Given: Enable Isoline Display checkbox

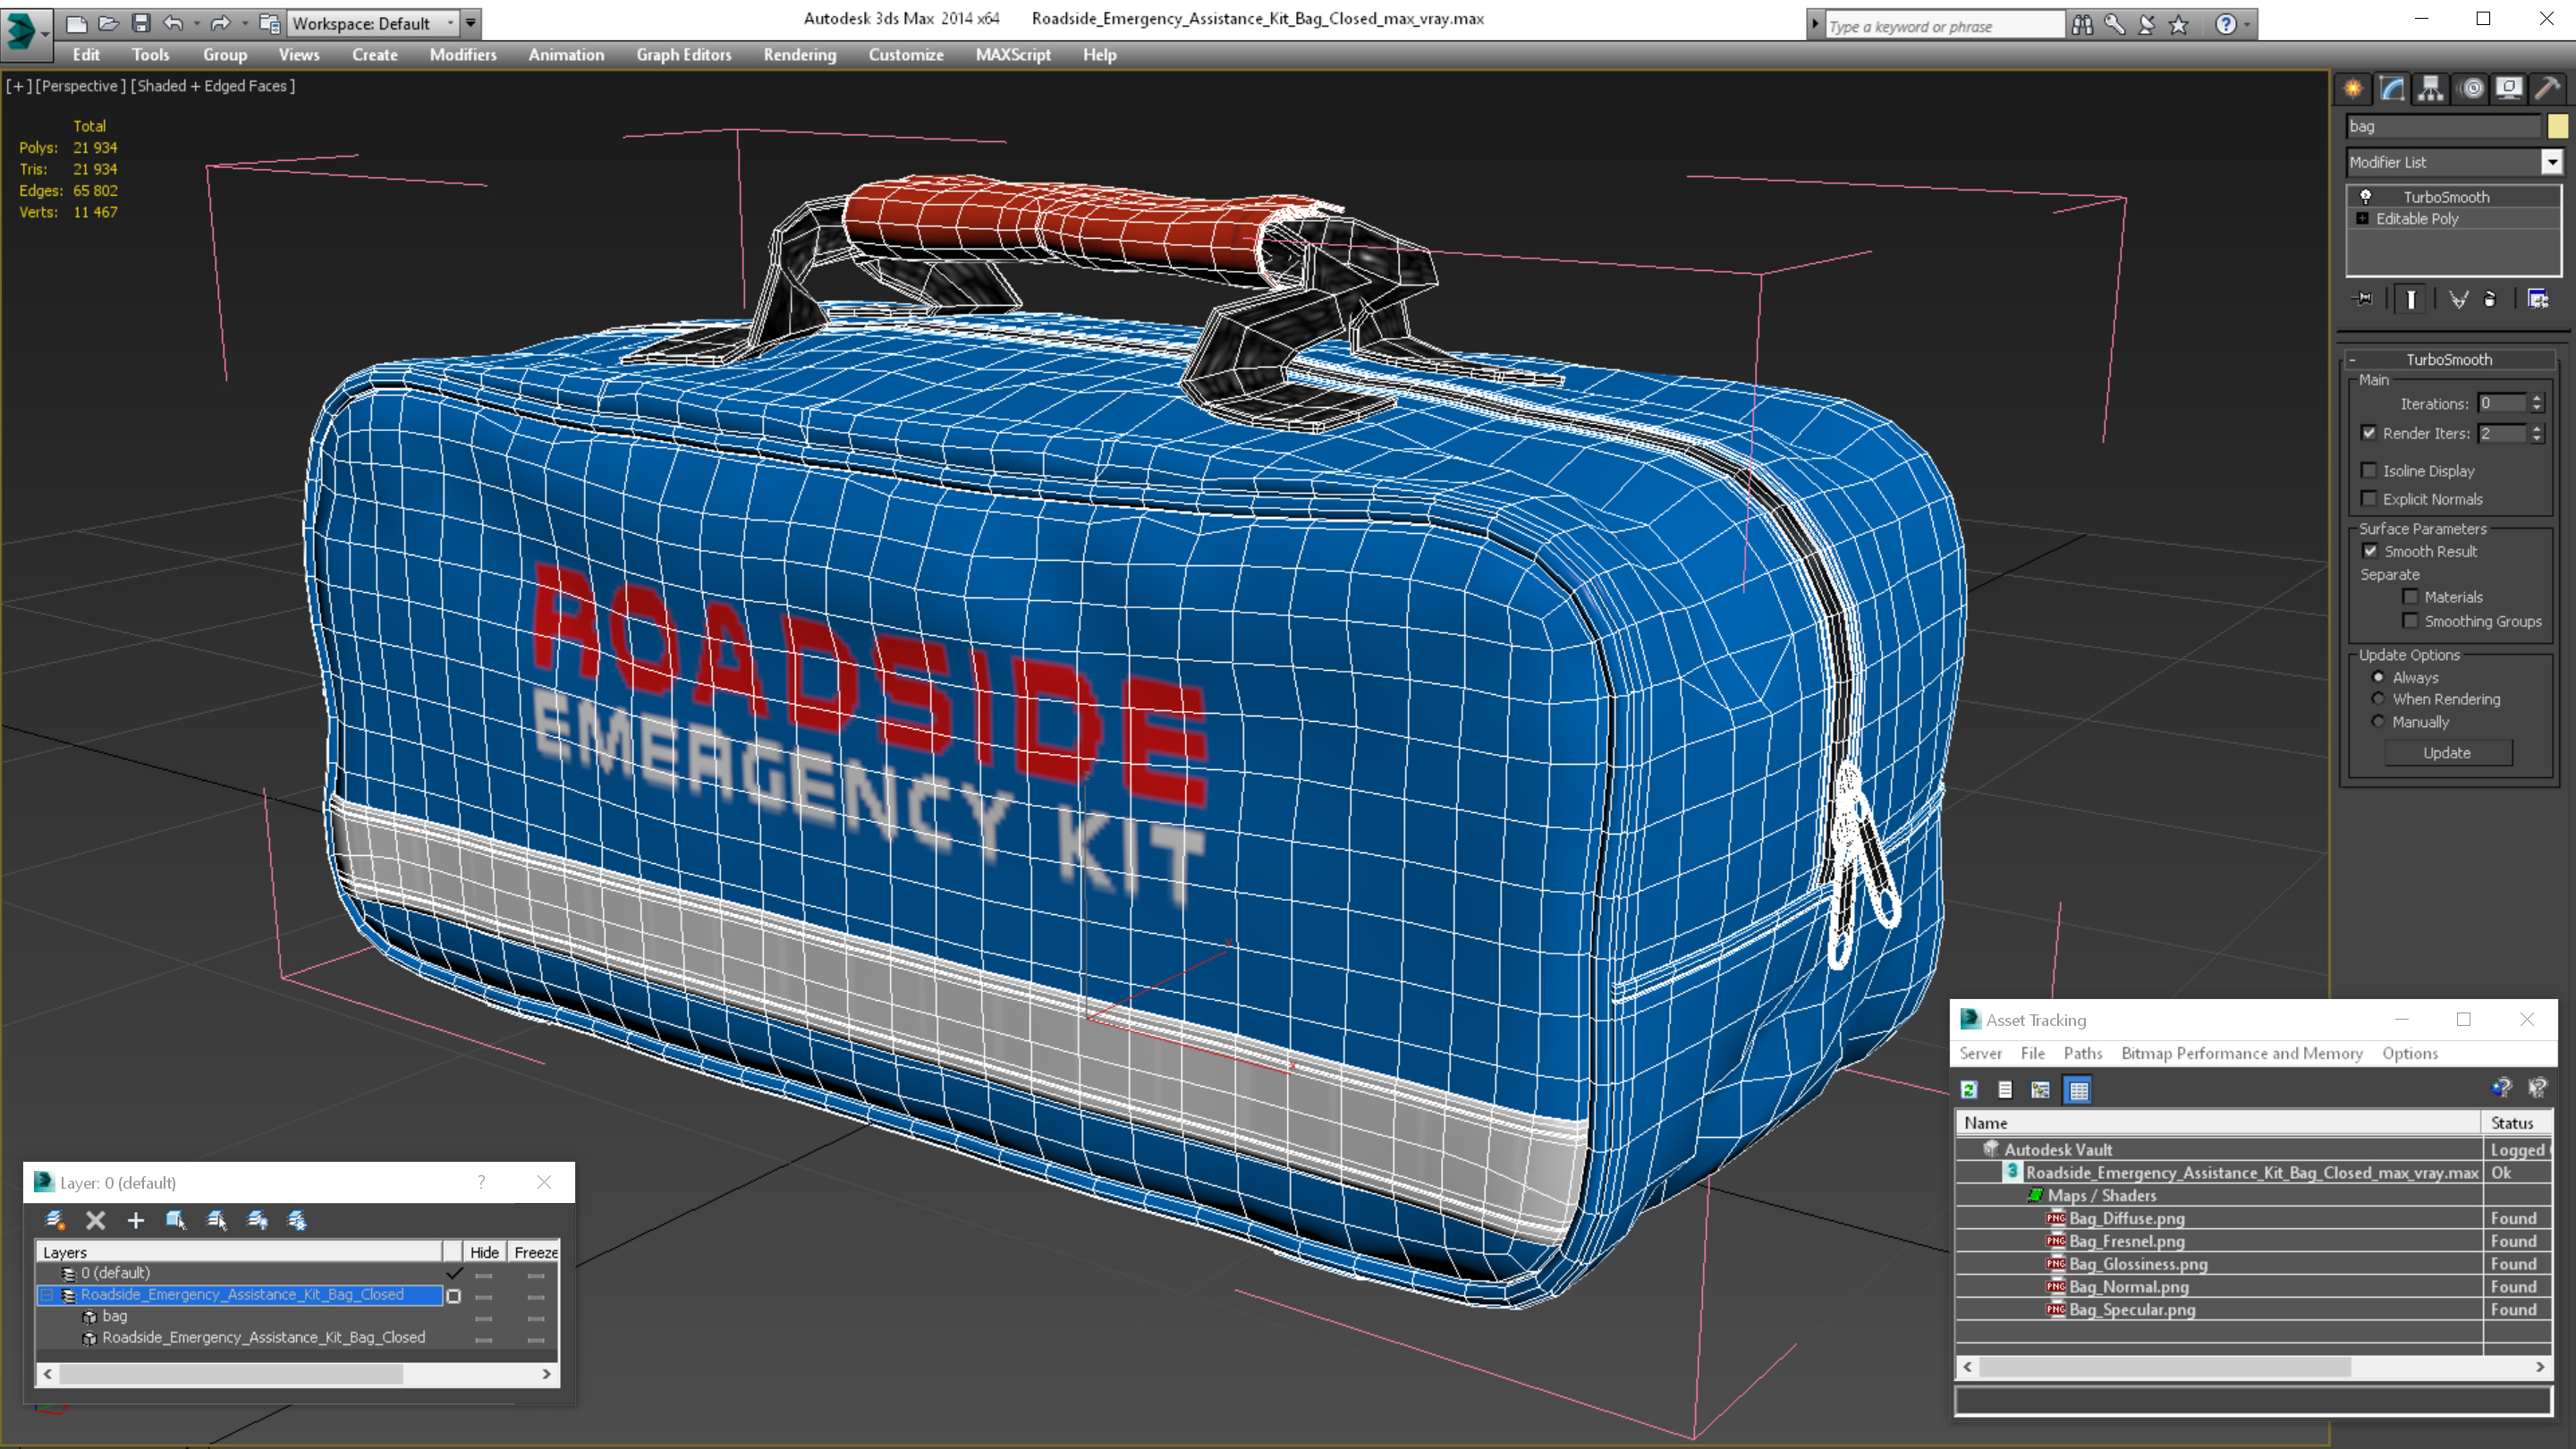Looking at the screenshot, I should click(x=2369, y=470).
